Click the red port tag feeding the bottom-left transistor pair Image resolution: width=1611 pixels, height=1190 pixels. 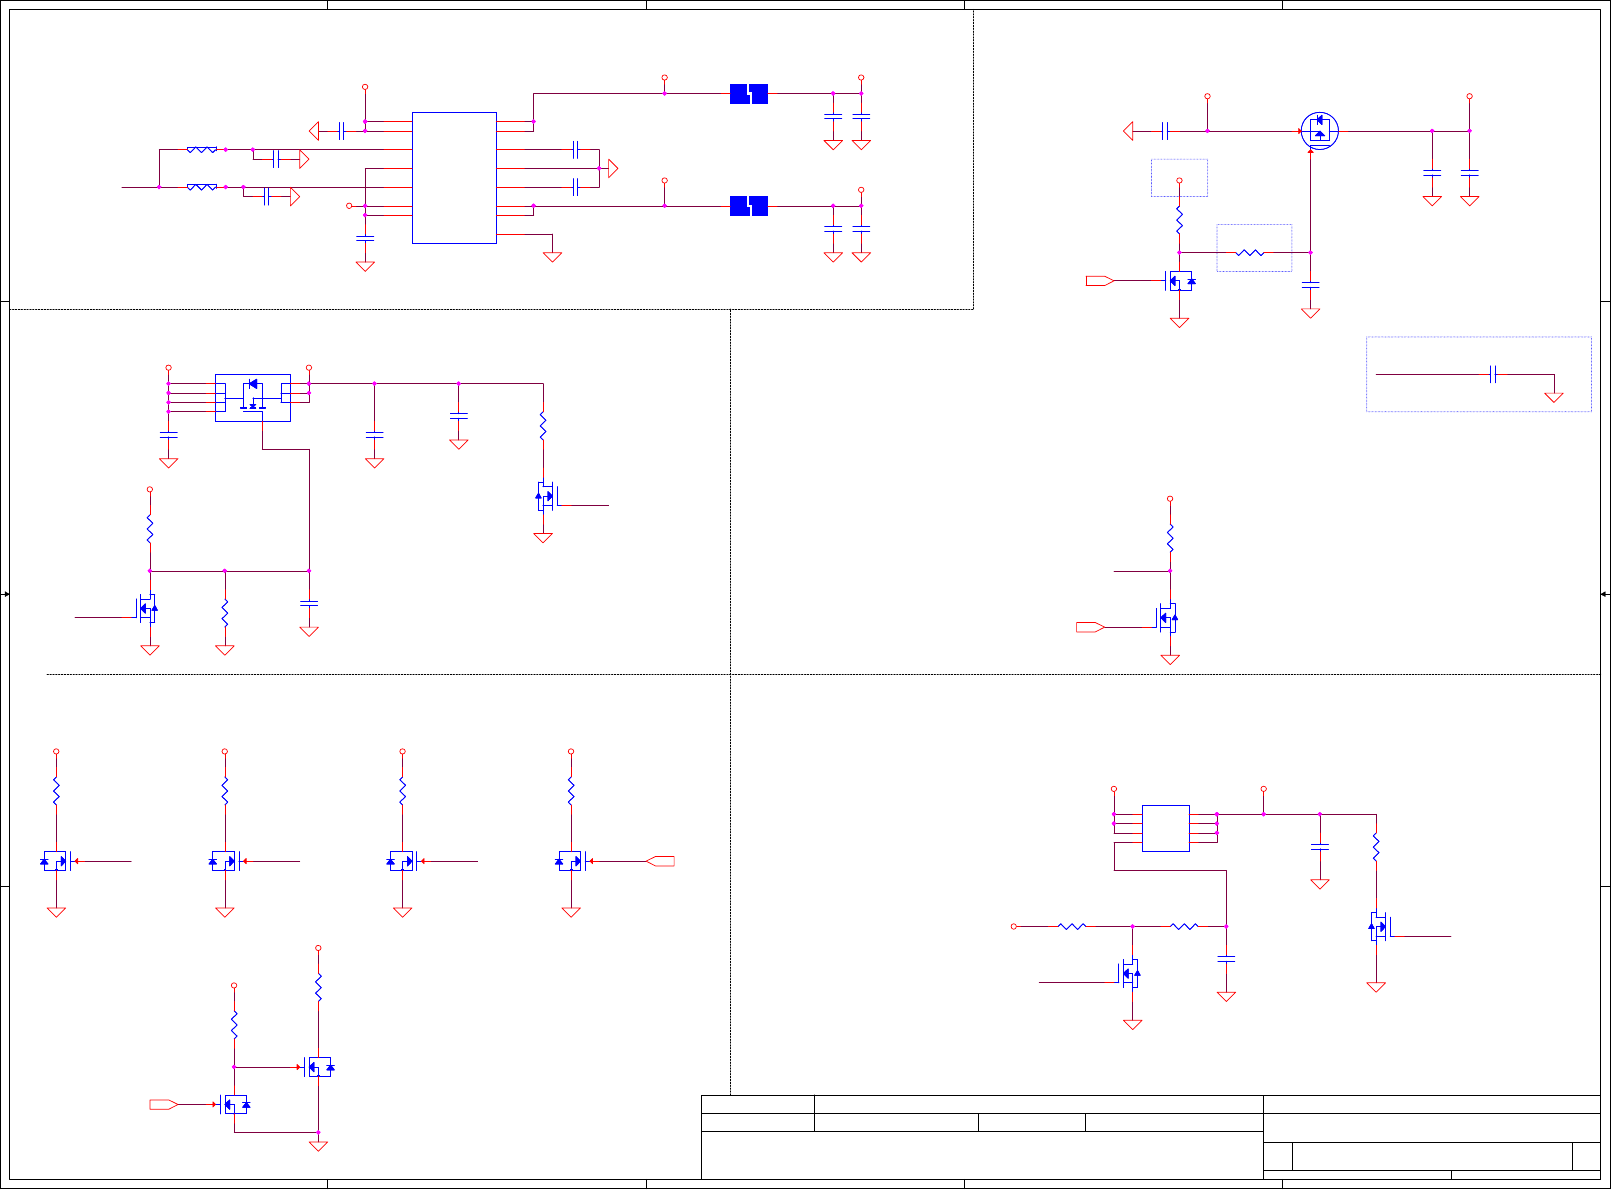tap(164, 1104)
